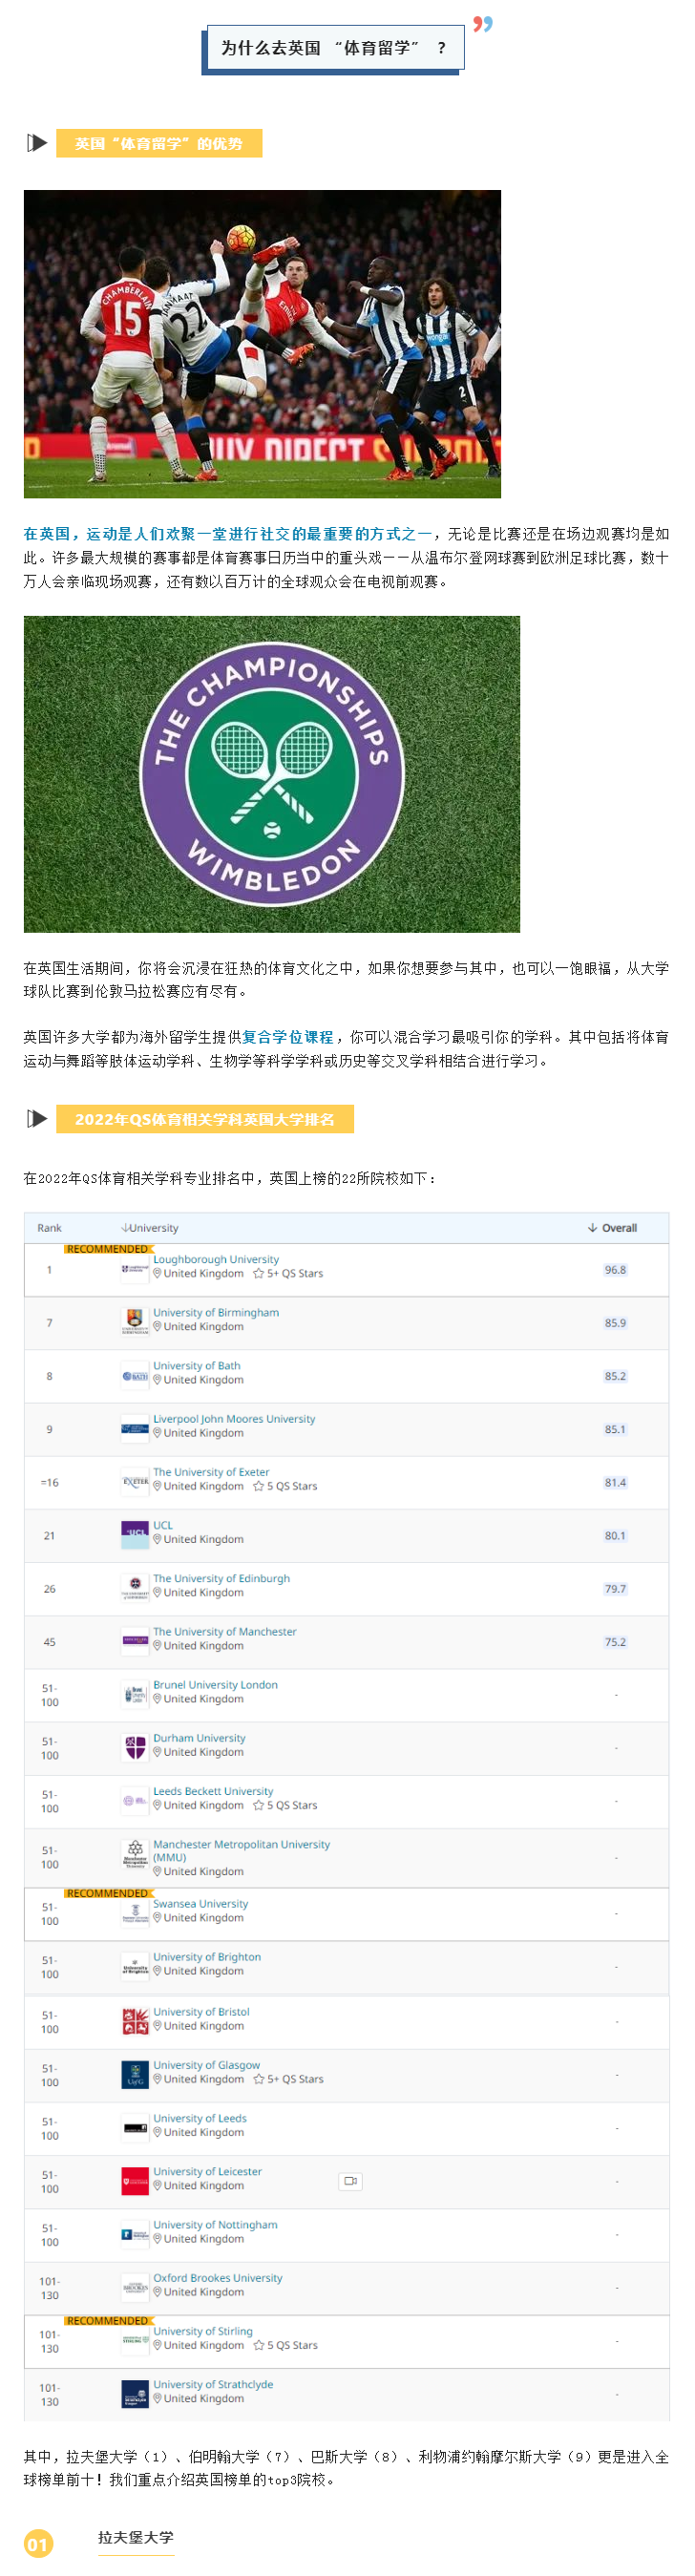The width and height of the screenshot is (695, 2576).
Task: Open the UCL university link
Action: [163, 1525]
